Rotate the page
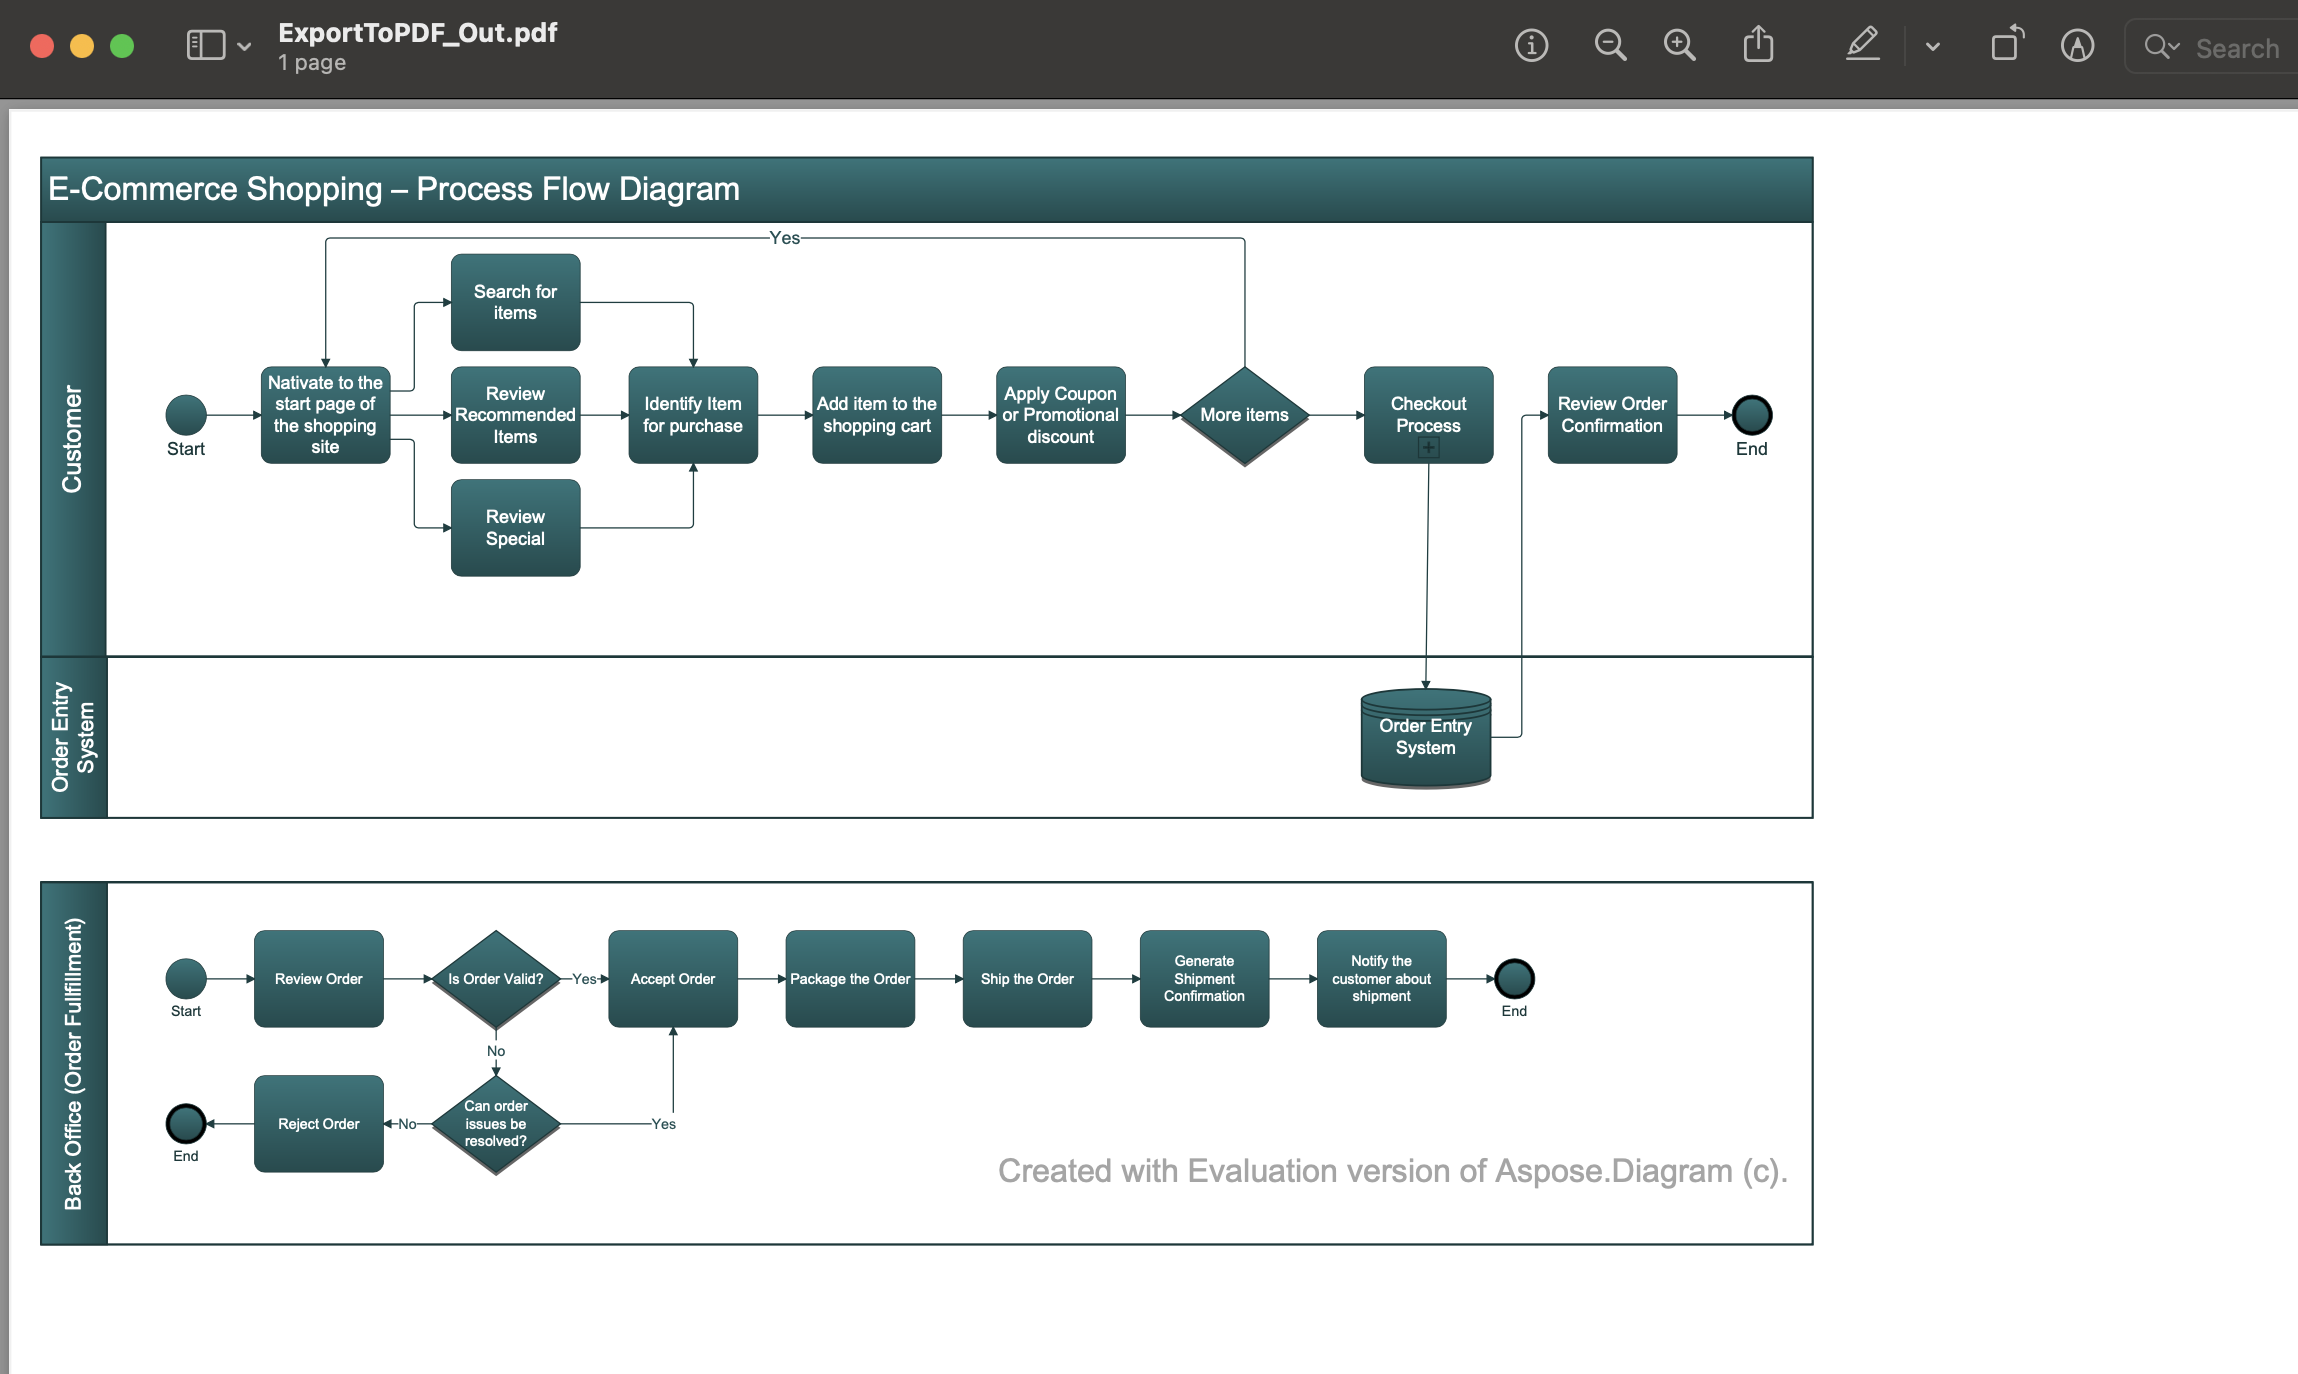Image resolution: width=2298 pixels, height=1374 pixels. [2006, 46]
